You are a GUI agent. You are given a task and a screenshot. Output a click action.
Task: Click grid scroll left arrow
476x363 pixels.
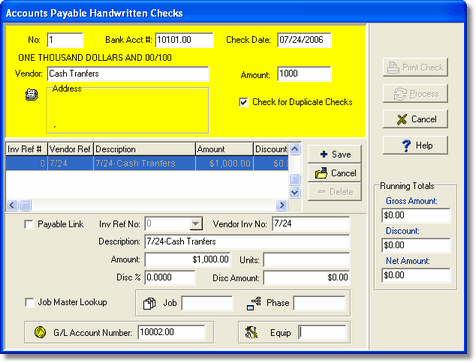click(12, 205)
